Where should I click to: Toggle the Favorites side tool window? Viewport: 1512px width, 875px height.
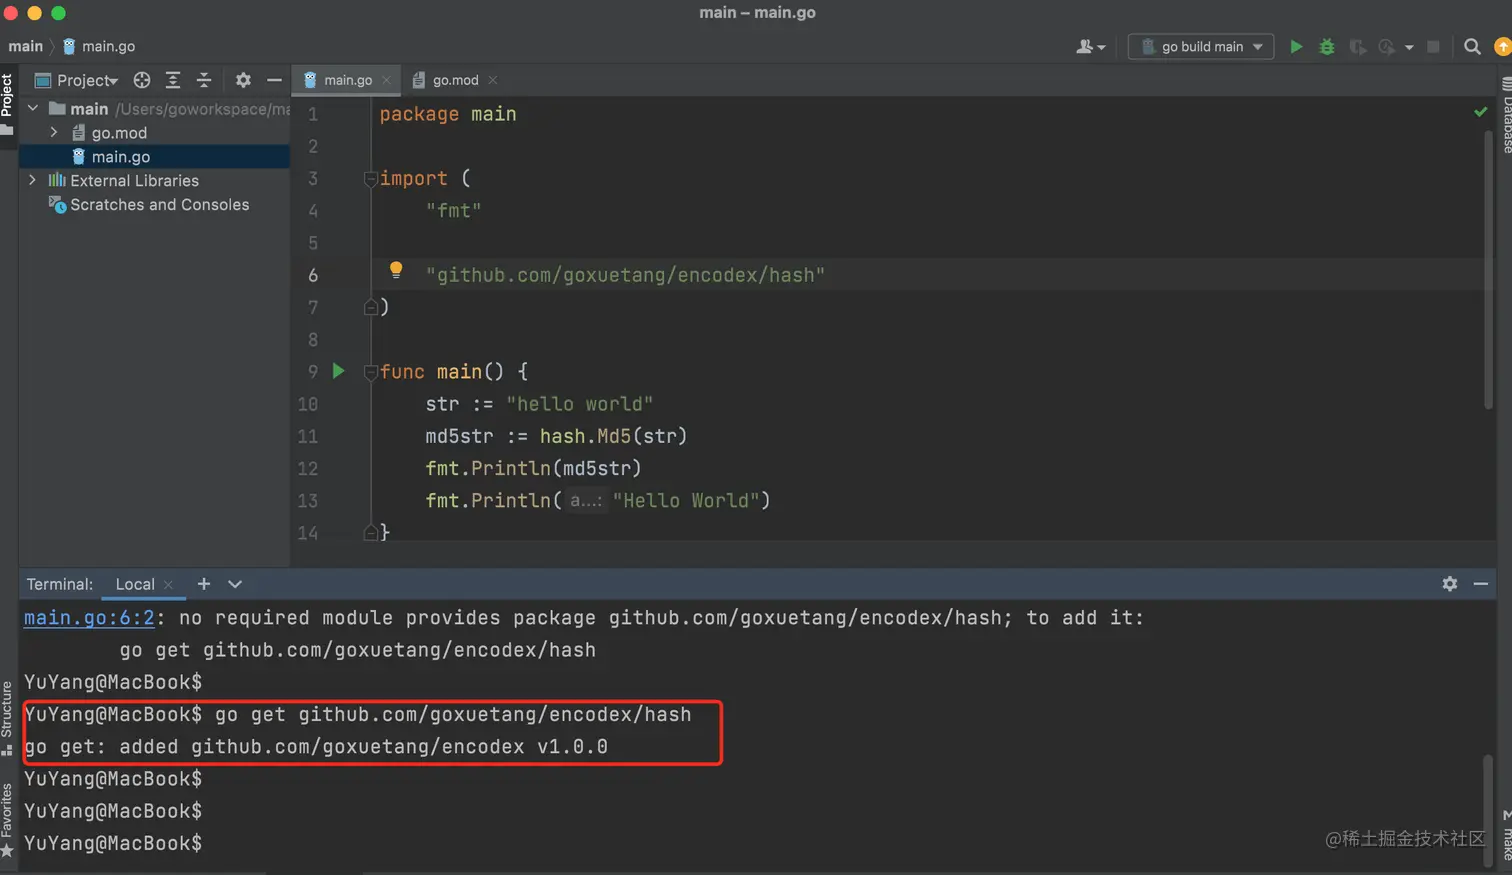point(8,820)
